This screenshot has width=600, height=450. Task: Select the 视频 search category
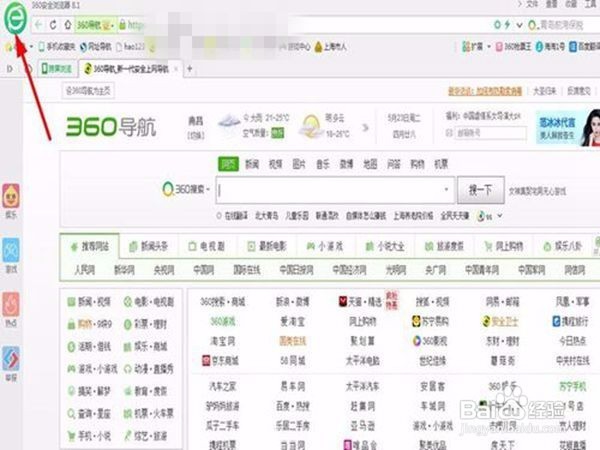pyautogui.click(x=276, y=164)
